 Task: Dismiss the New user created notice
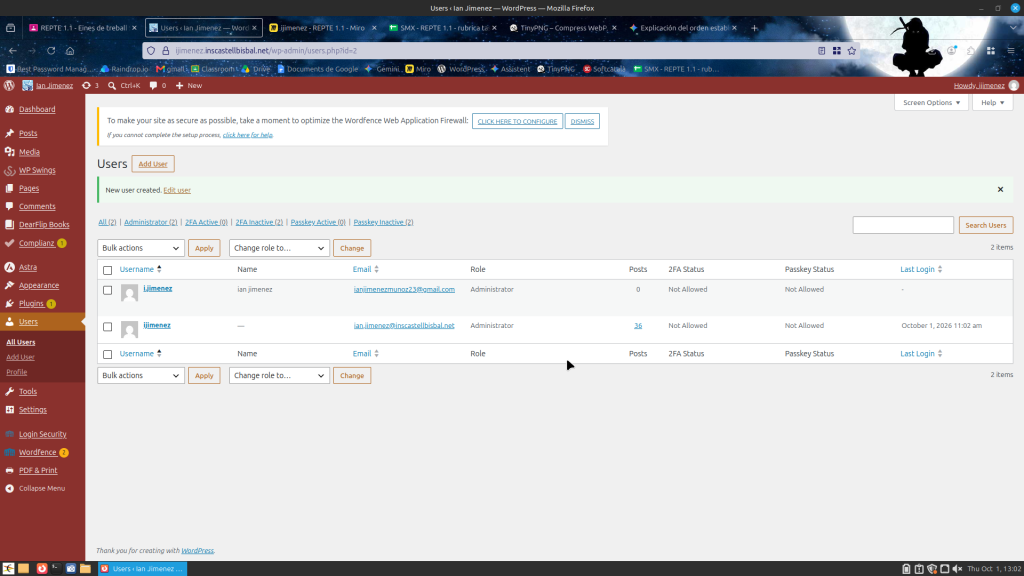pos(1000,189)
